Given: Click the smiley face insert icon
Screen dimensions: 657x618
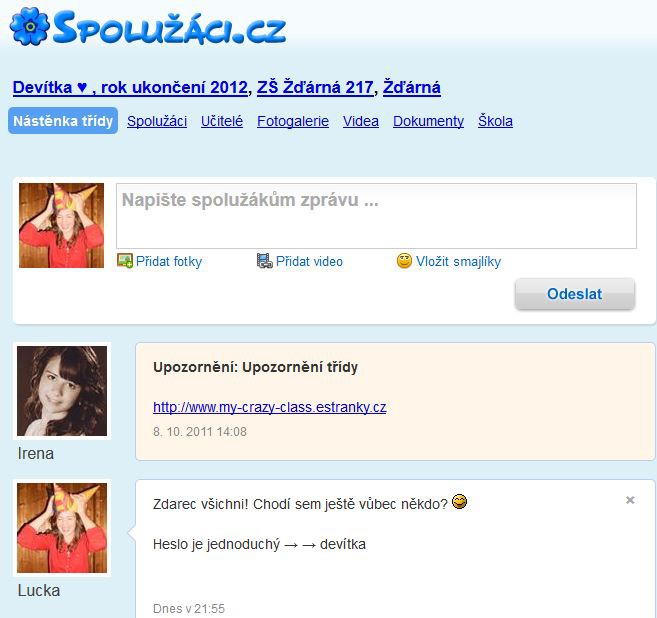Looking at the screenshot, I should [x=404, y=261].
